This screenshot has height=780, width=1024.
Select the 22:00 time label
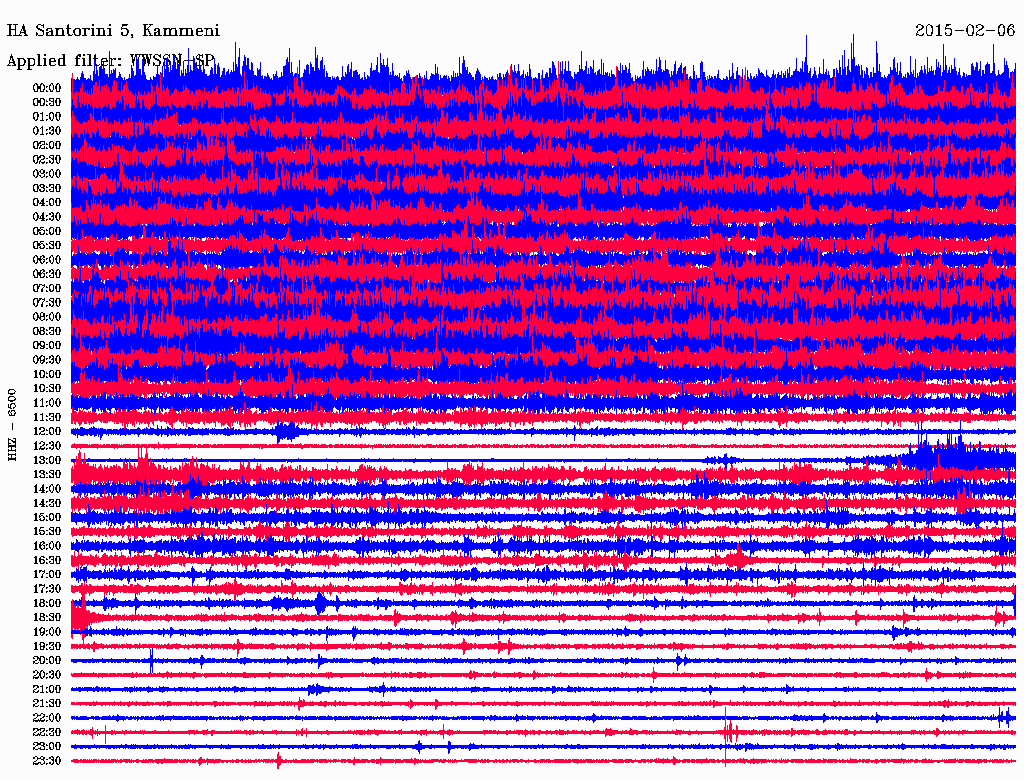tap(47, 719)
